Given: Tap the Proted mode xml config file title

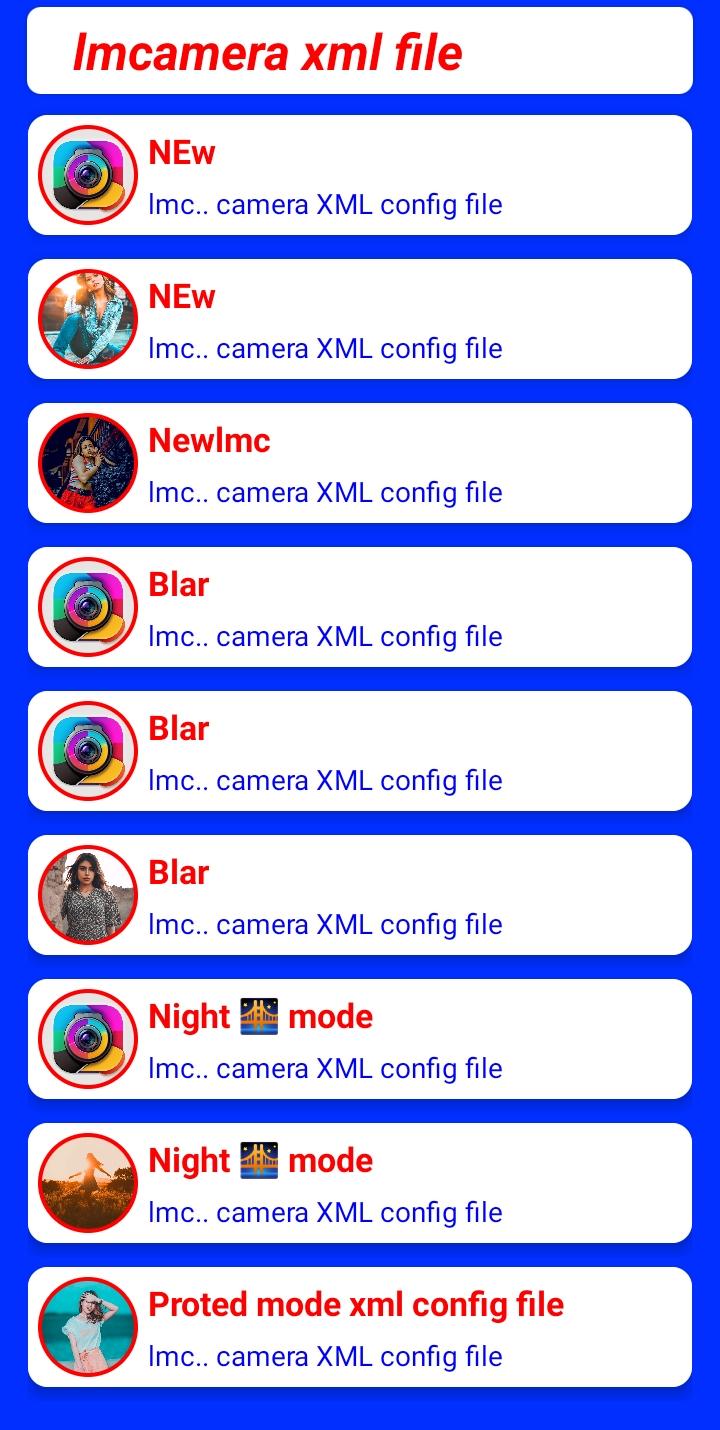Looking at the screenshot, I should [x=356, y=1305].
